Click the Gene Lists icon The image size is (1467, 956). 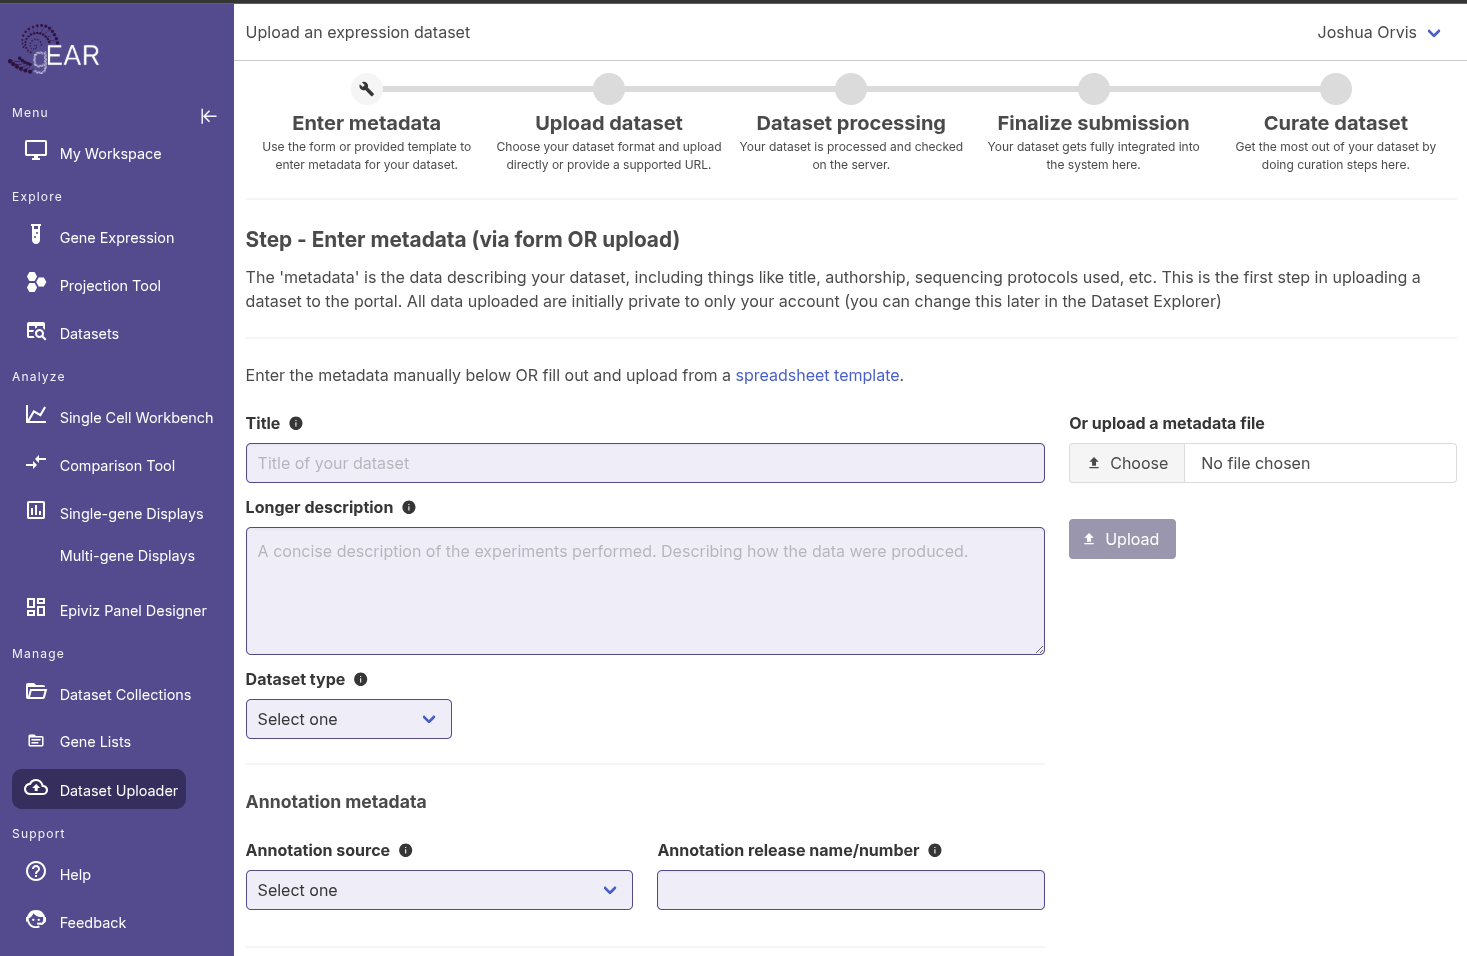[36, 740]
